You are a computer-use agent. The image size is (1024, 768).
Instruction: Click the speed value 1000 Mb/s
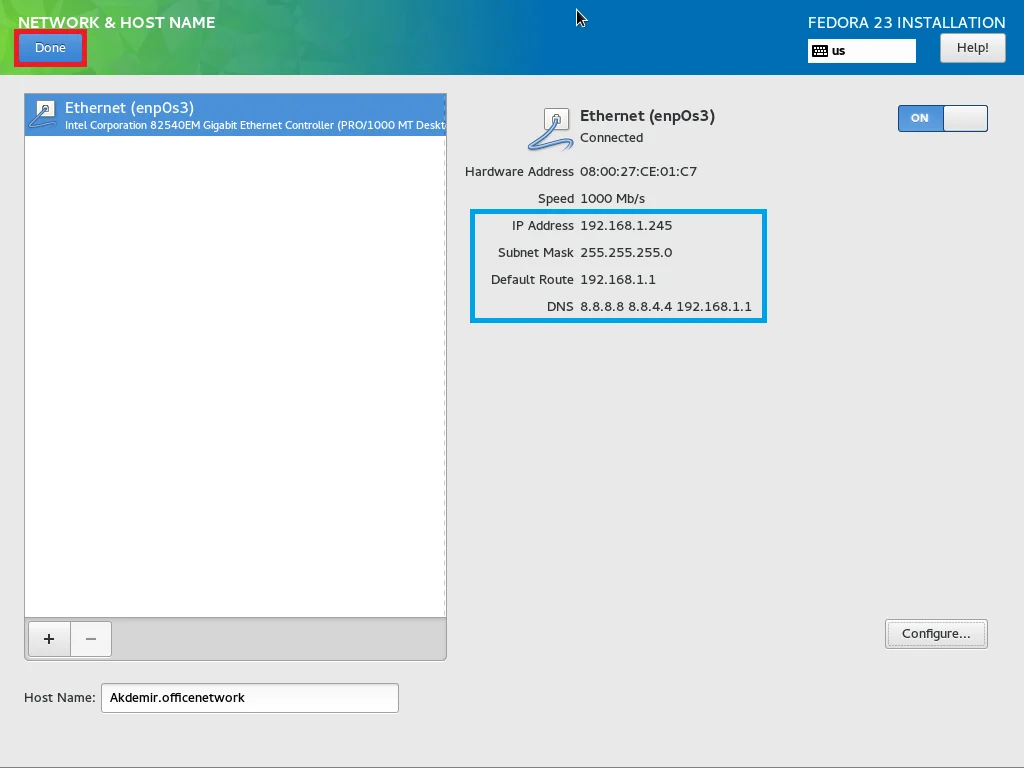click(x=612, y=199)
